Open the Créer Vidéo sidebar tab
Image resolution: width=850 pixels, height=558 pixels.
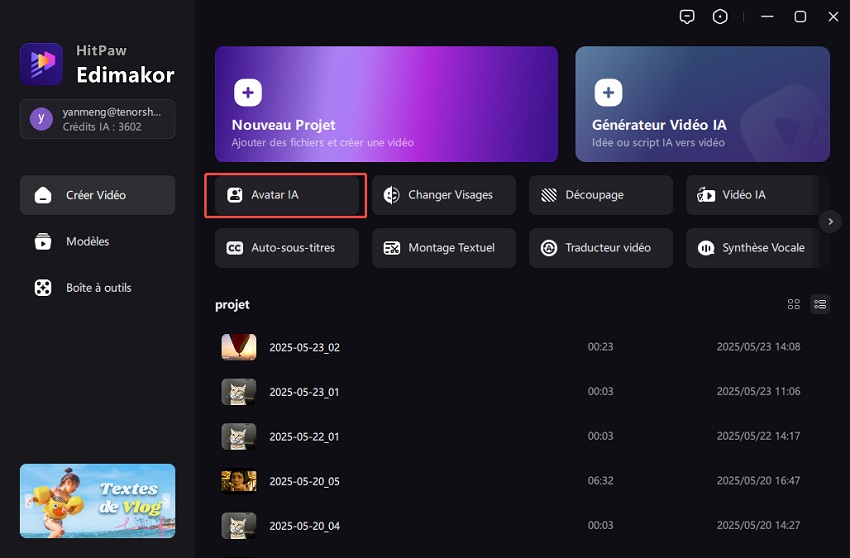[98, 195]
